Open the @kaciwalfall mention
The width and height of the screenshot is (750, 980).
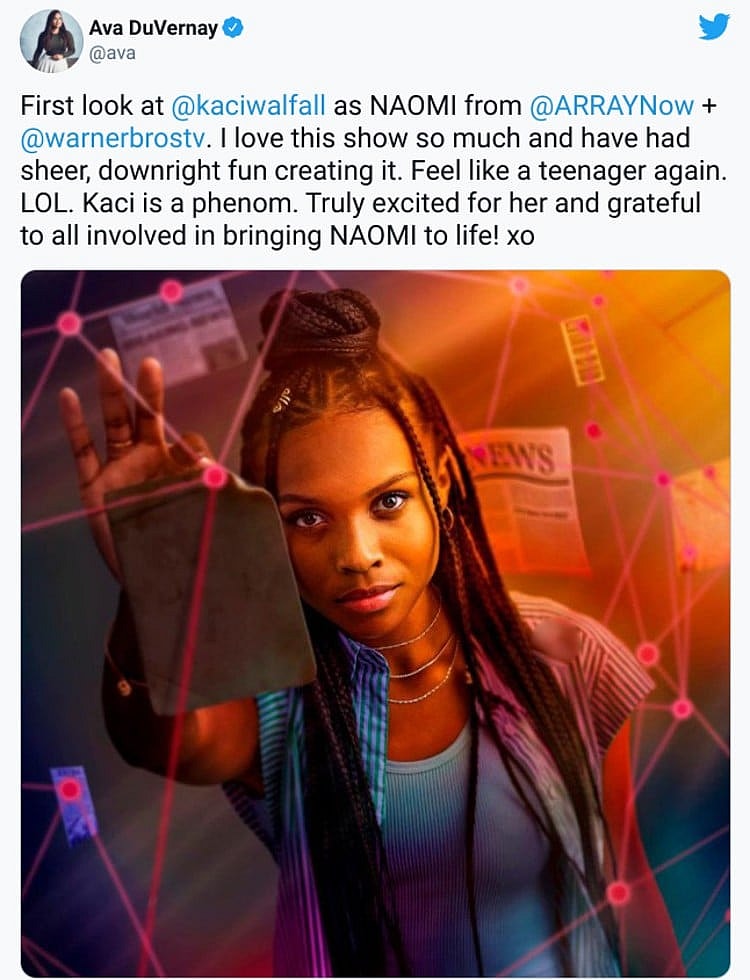coord(248,106)
